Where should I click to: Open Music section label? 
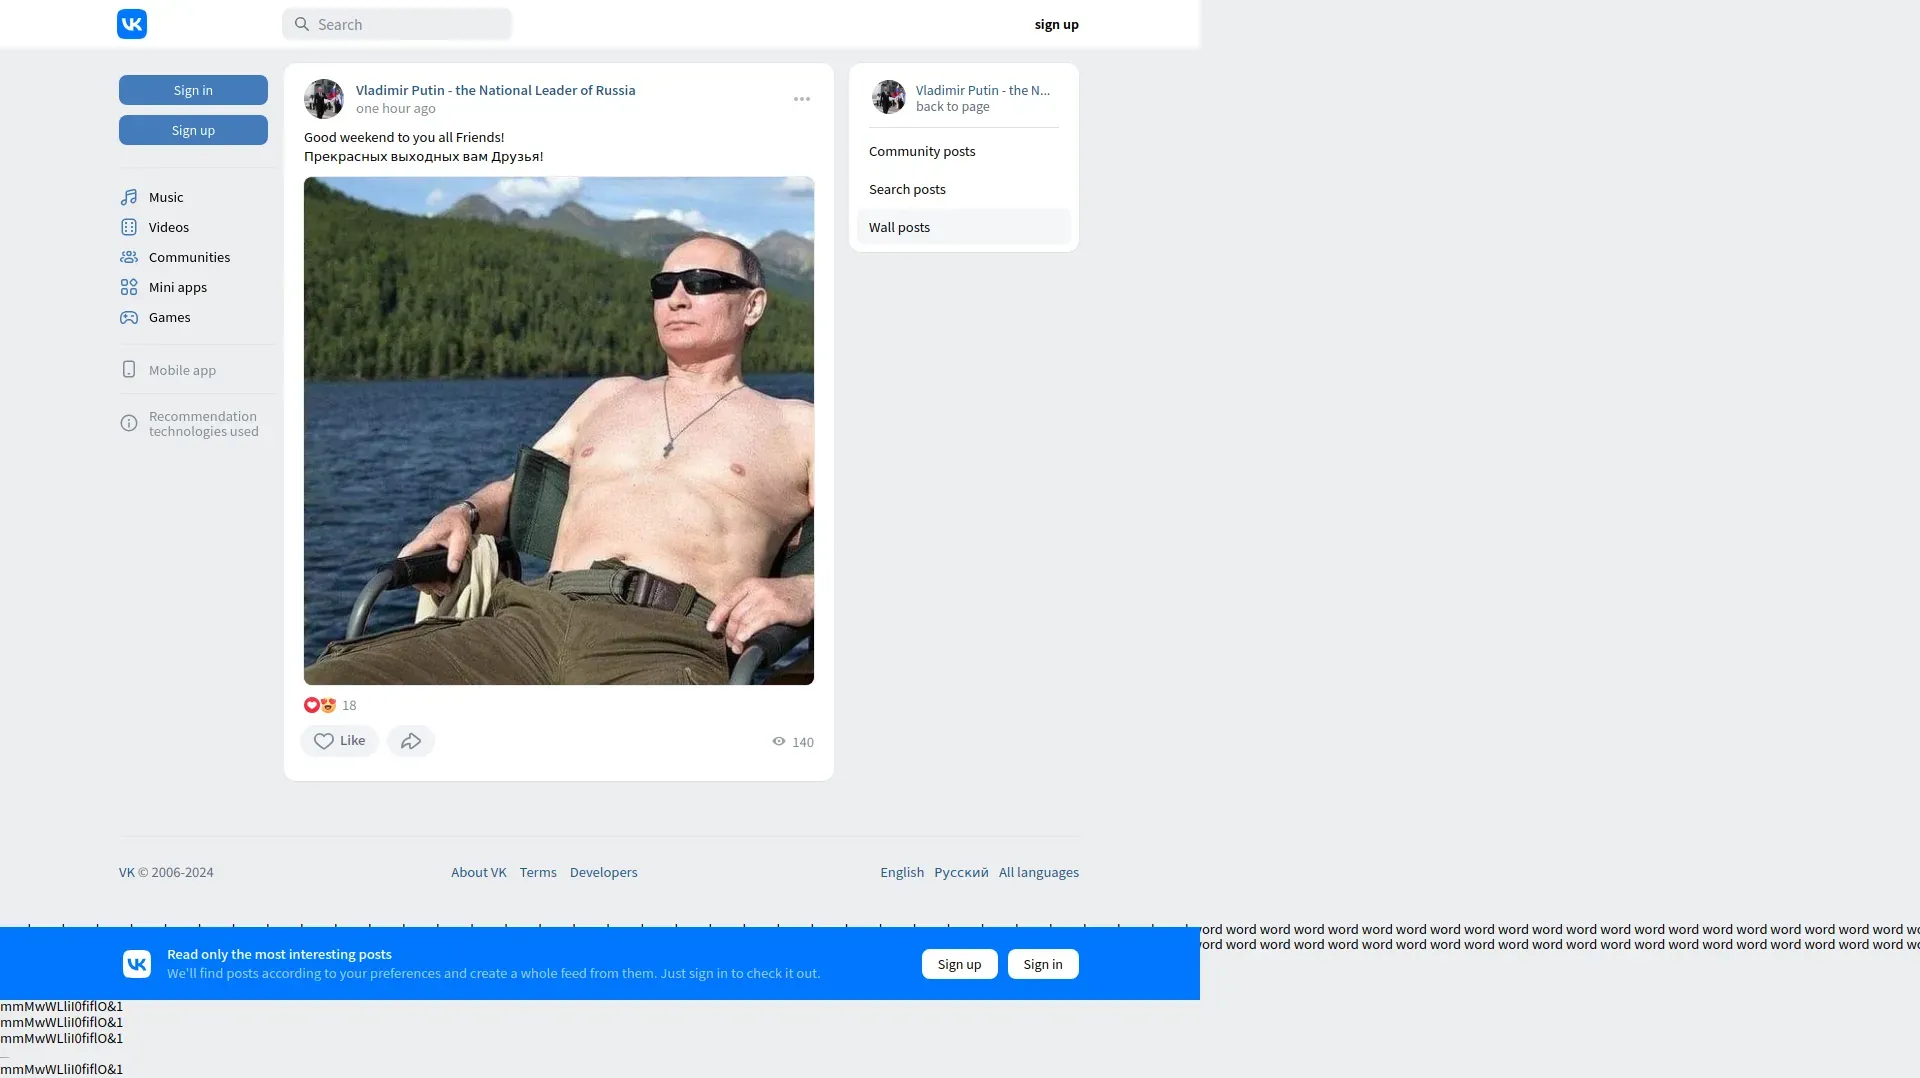point(166,197)
